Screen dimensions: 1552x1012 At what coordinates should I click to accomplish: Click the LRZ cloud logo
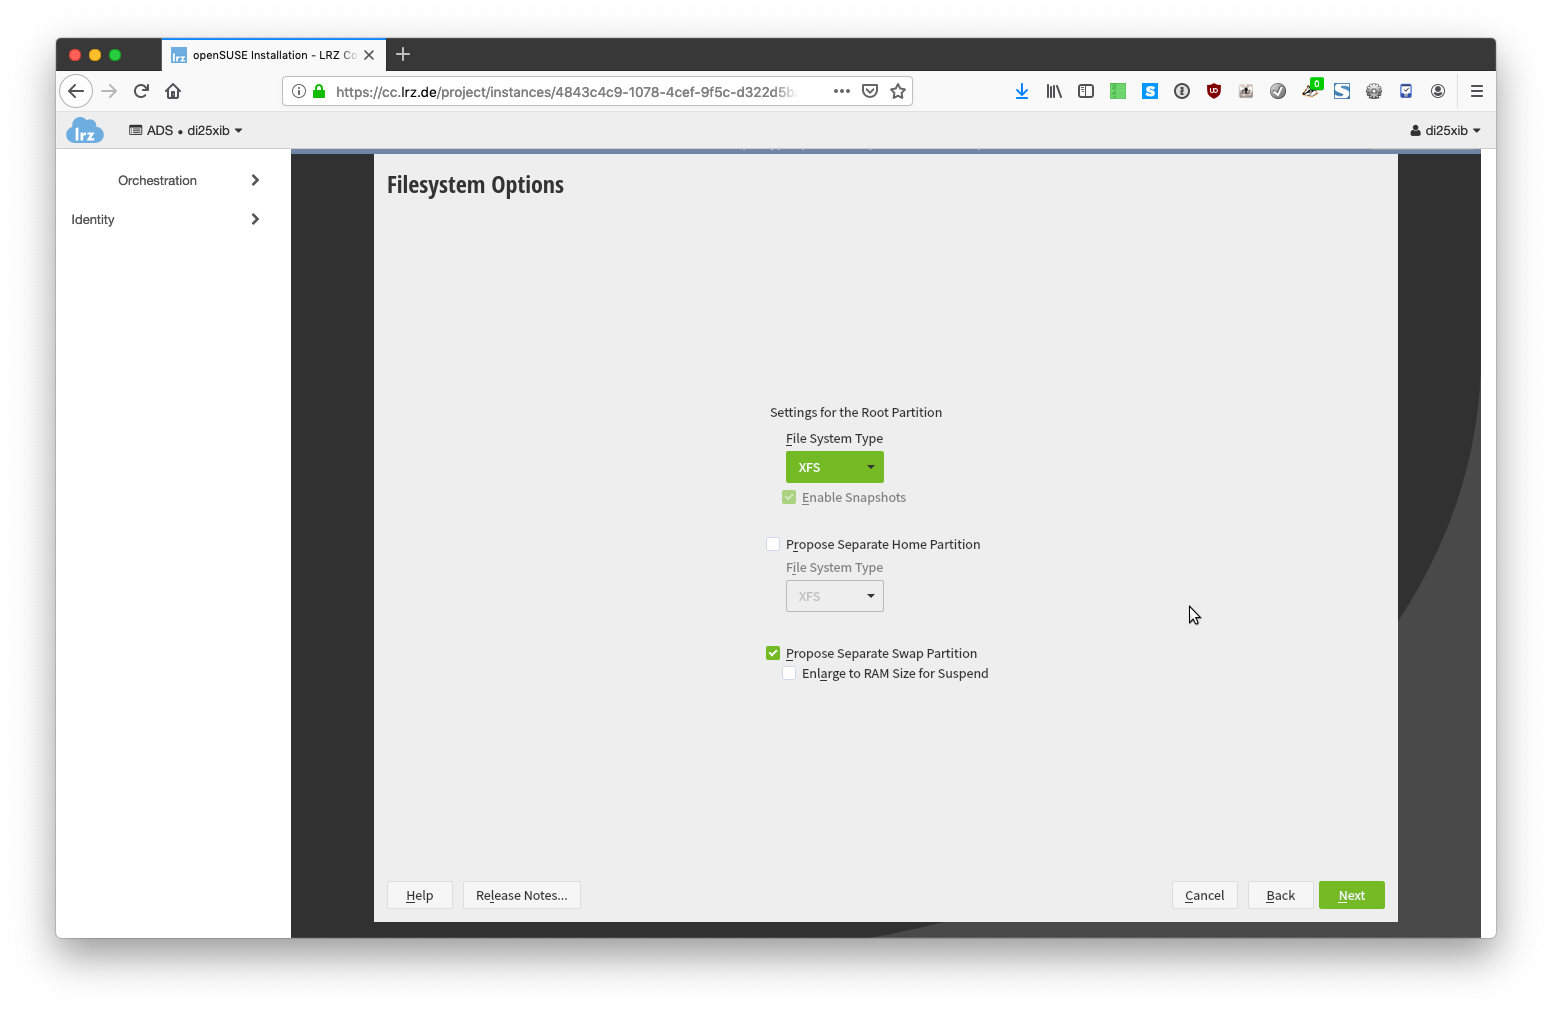[85, 130]
